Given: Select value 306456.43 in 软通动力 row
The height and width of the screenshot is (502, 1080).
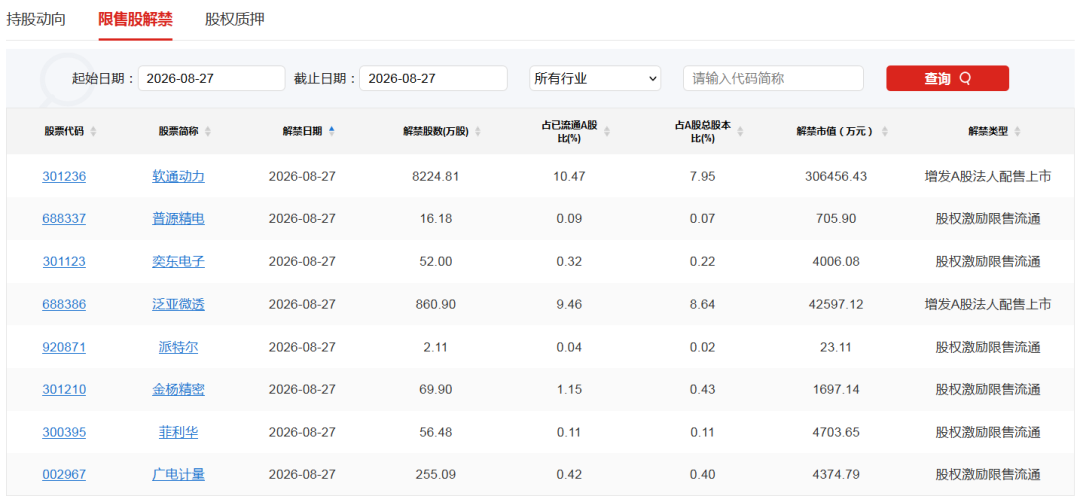Looking at the screenshot, I should (x=835, y=176).
